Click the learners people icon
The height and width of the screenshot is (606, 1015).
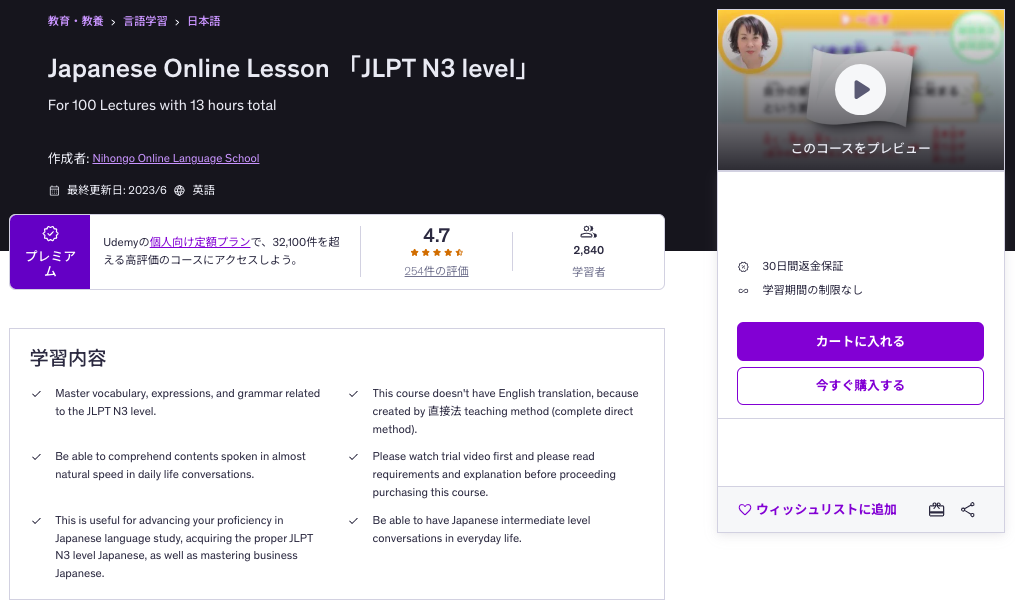pos(588,231)
